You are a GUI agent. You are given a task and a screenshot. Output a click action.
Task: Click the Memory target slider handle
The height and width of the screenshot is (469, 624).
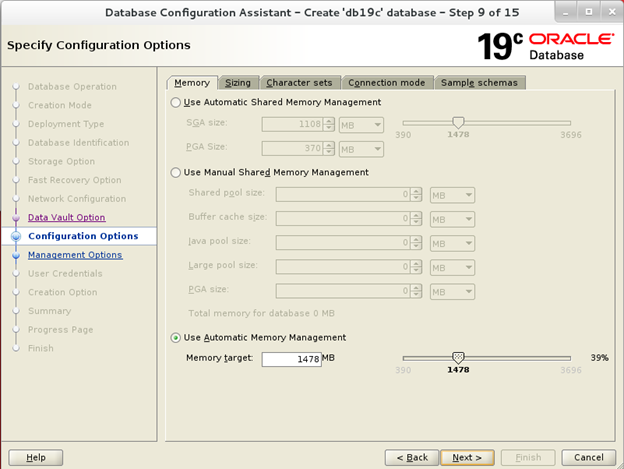pyautogui.click(x=458, y=357)
